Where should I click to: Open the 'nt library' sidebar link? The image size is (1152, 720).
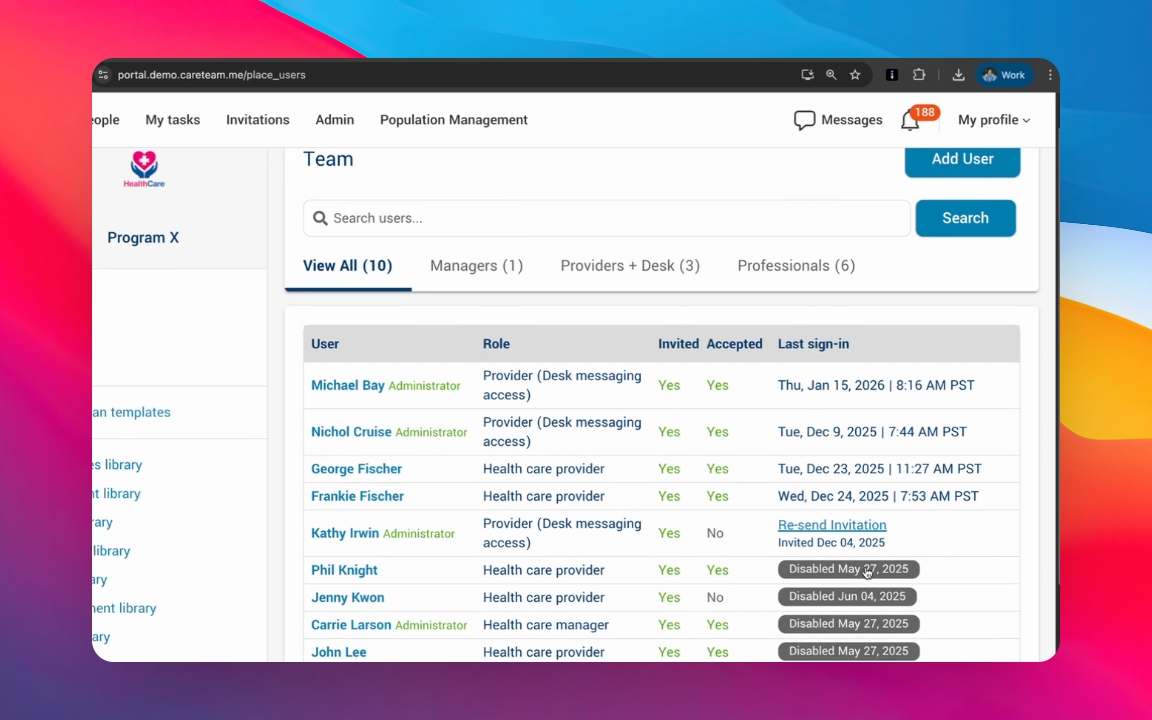click(117, 494)
